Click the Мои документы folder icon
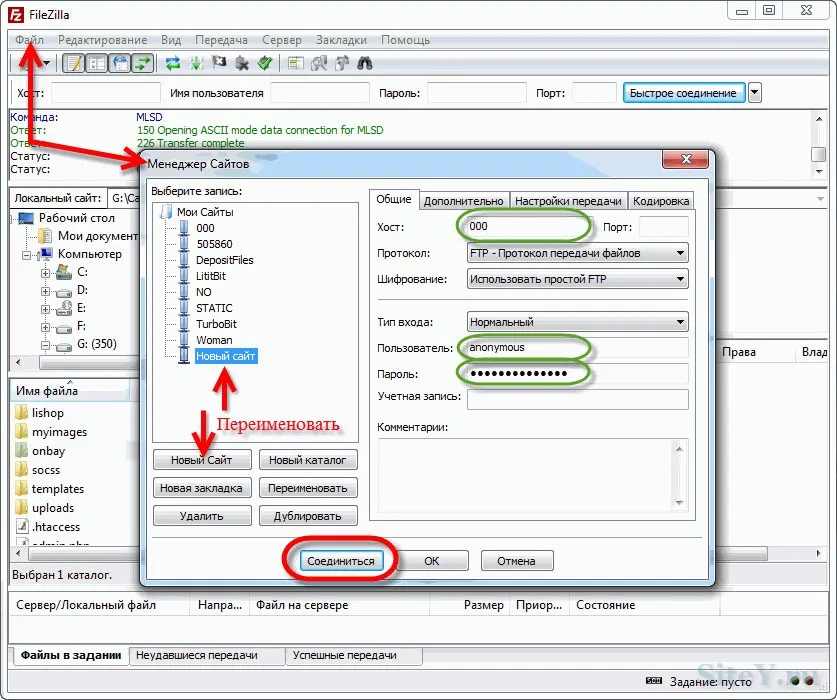Viewport: 837px width, 700px height. (x=45, y=235)
